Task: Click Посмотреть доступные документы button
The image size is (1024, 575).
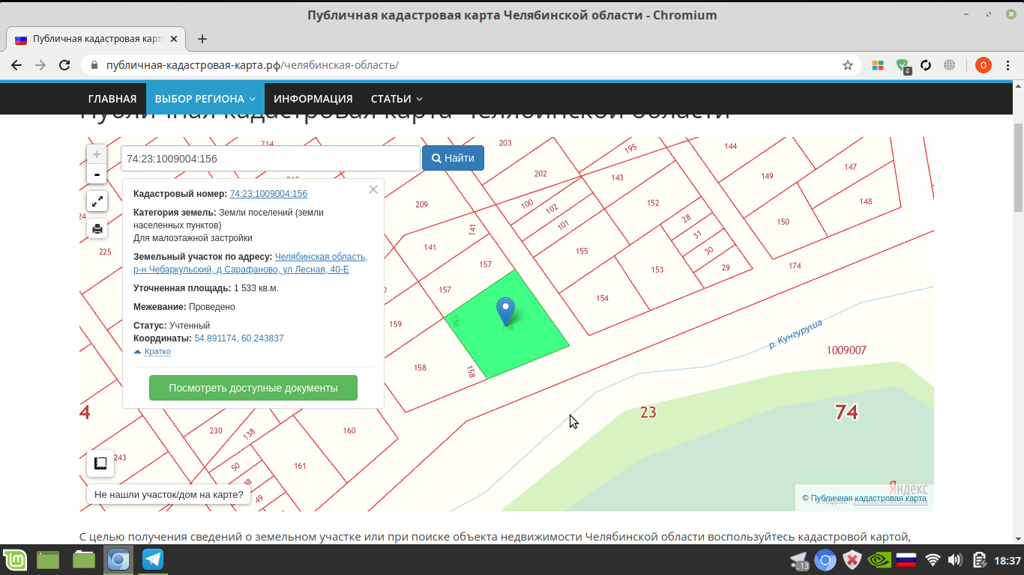Action: pyautogui.click(x=253, y=388)
